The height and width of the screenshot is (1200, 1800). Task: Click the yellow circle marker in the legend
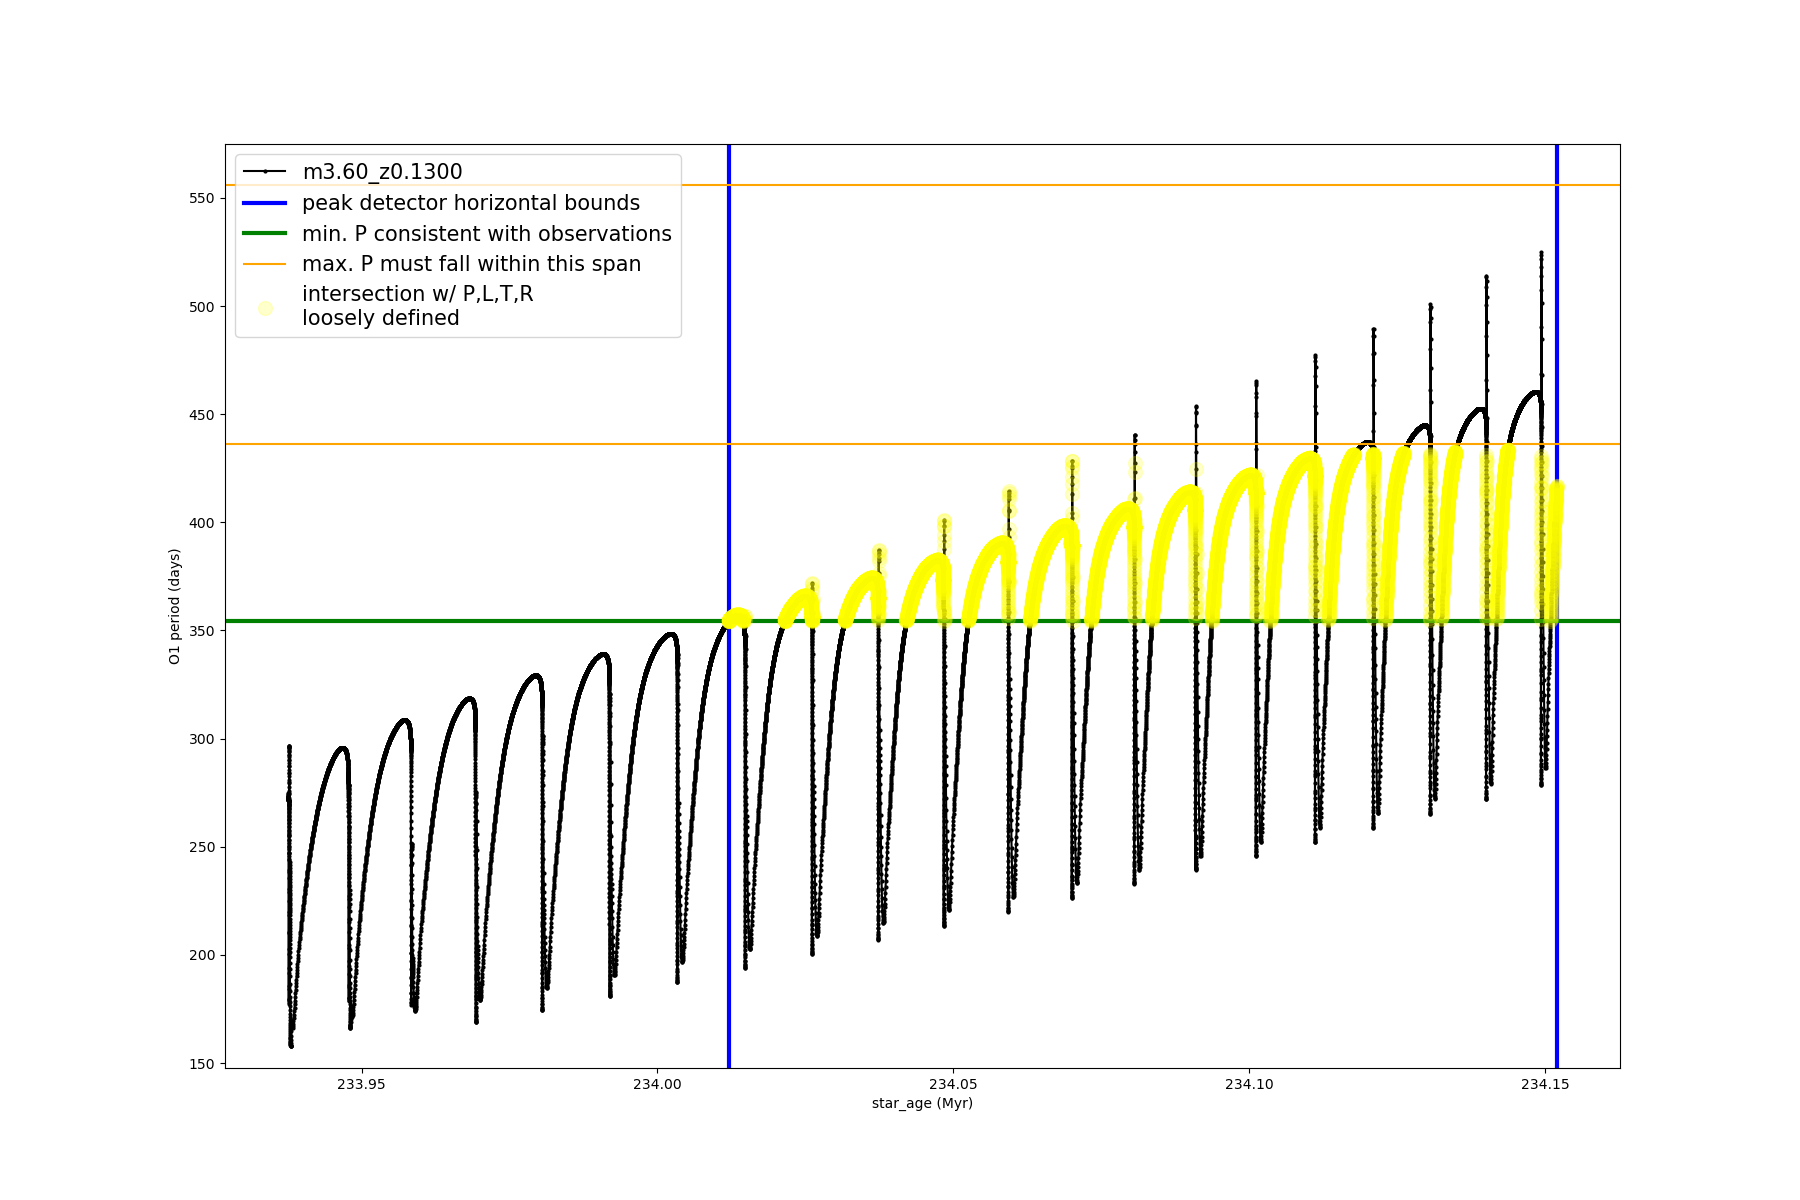point(265,308)
